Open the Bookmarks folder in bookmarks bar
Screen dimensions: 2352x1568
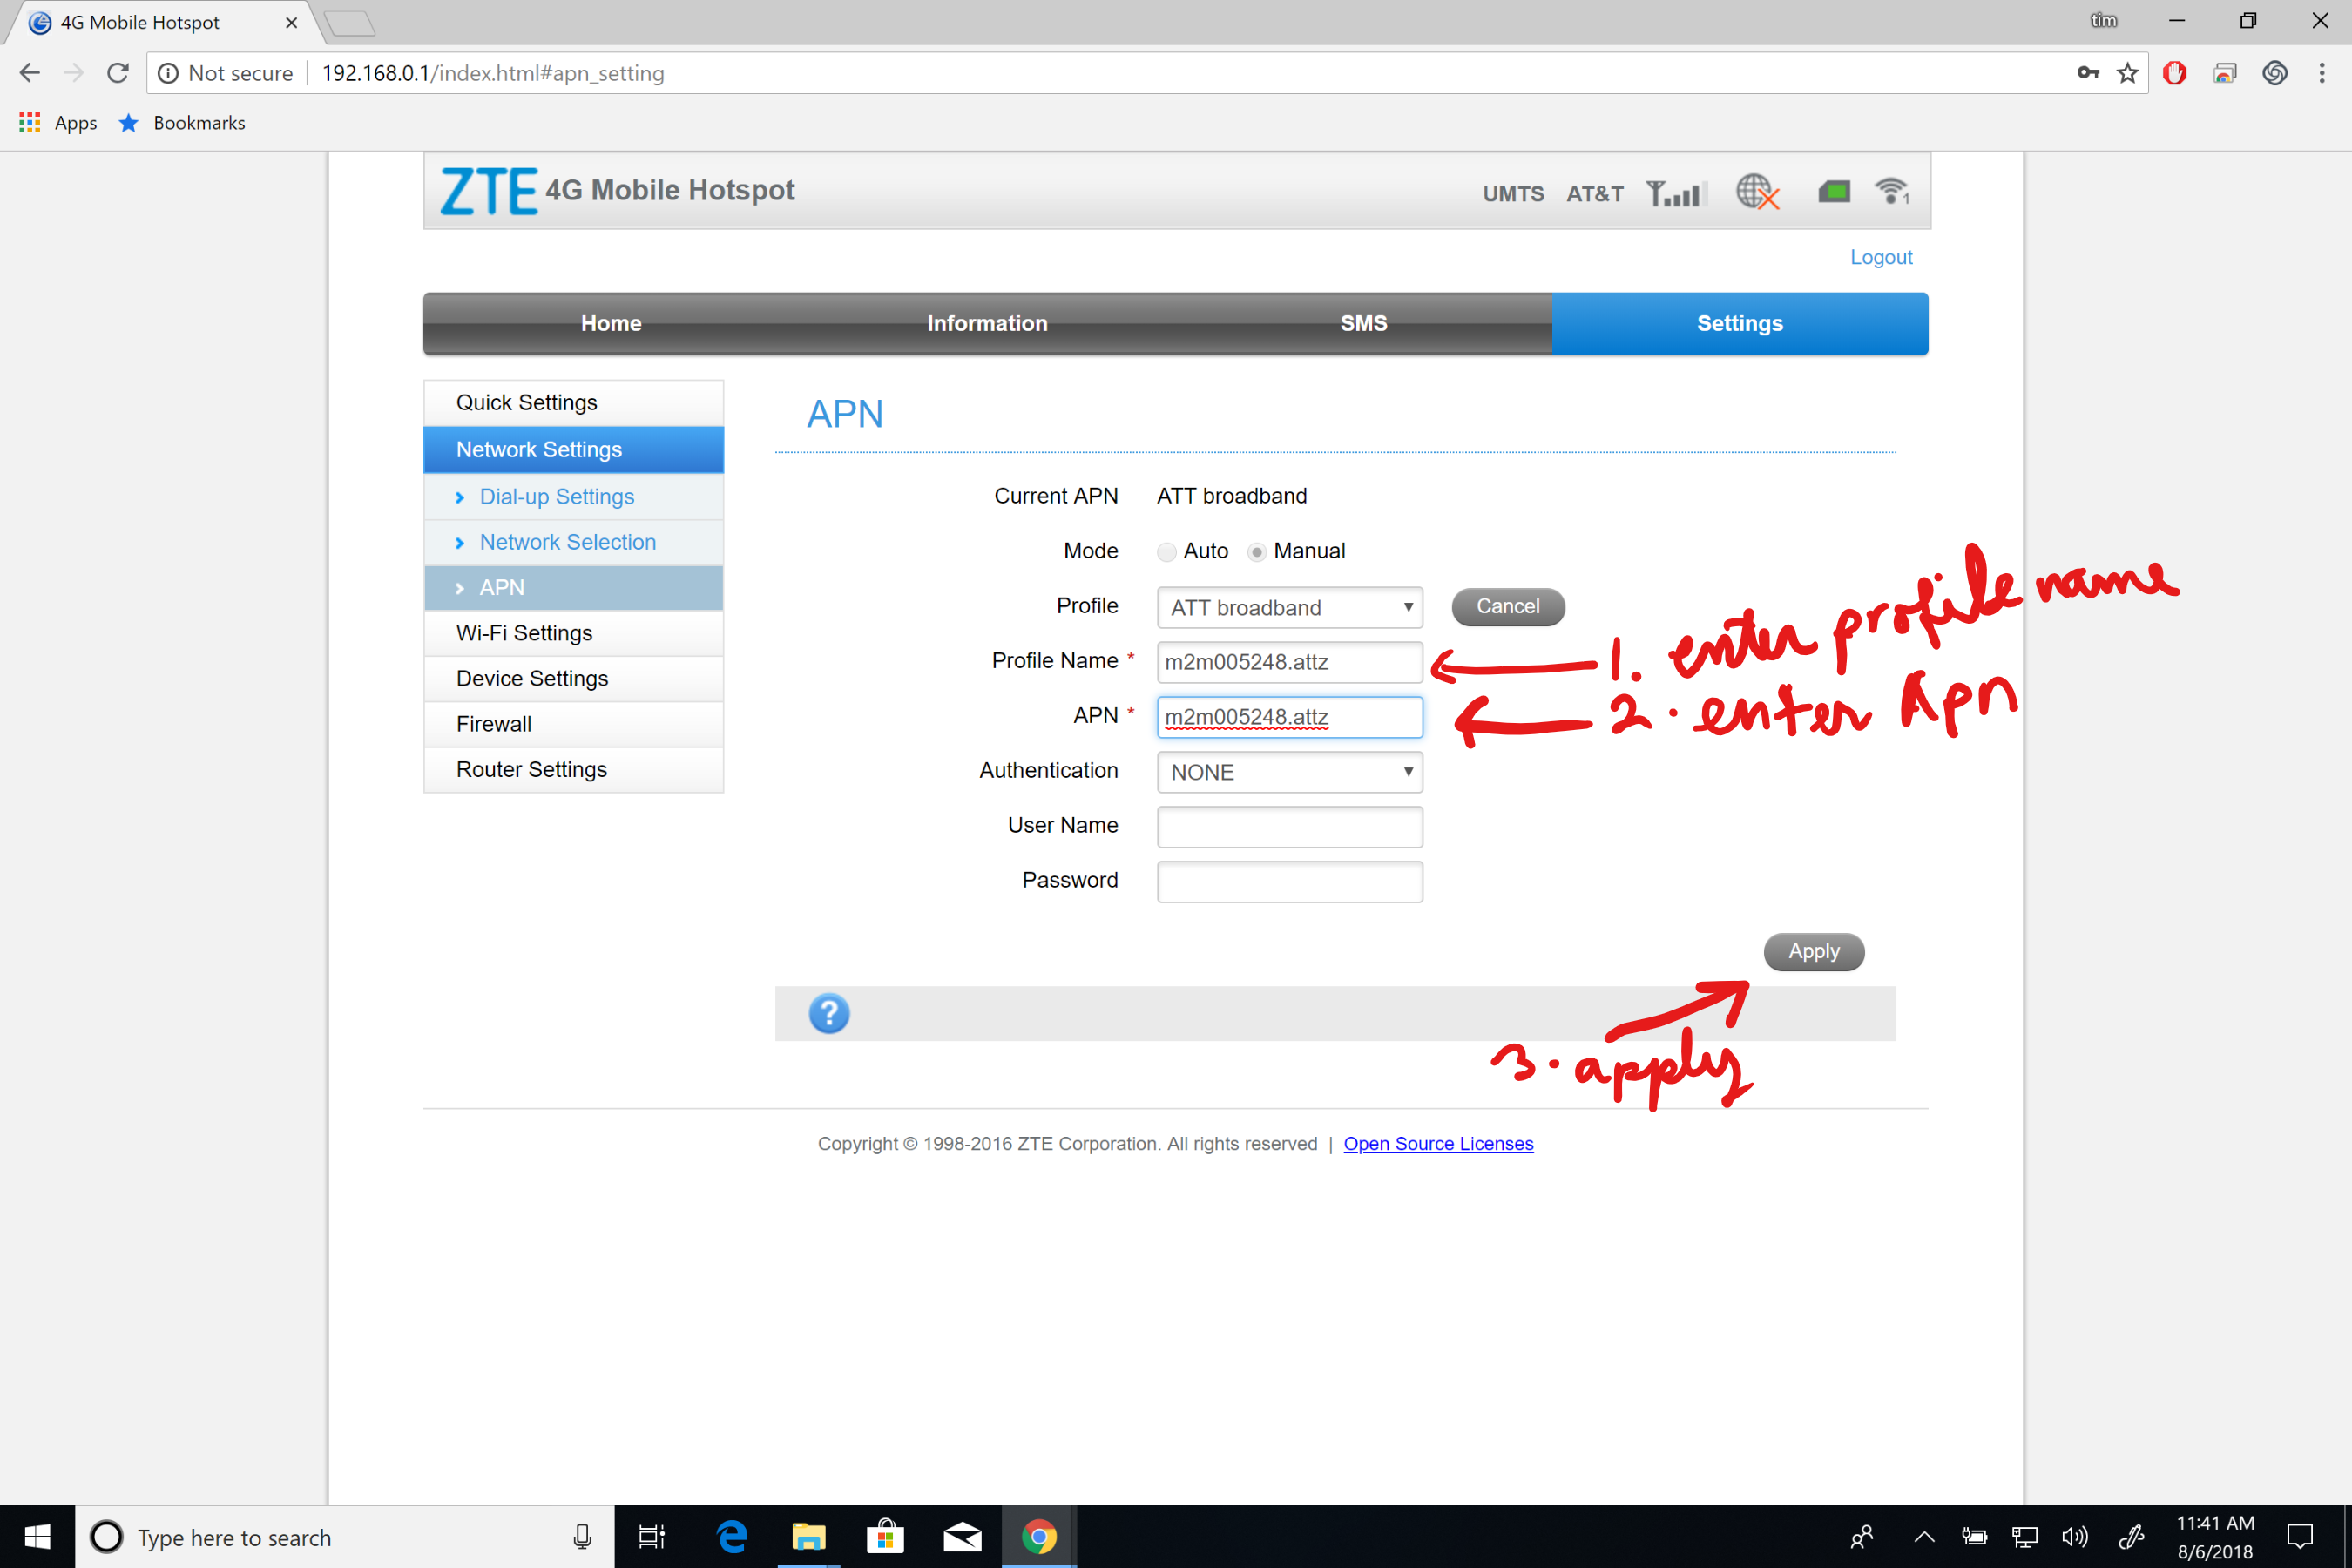coord(183,123)
